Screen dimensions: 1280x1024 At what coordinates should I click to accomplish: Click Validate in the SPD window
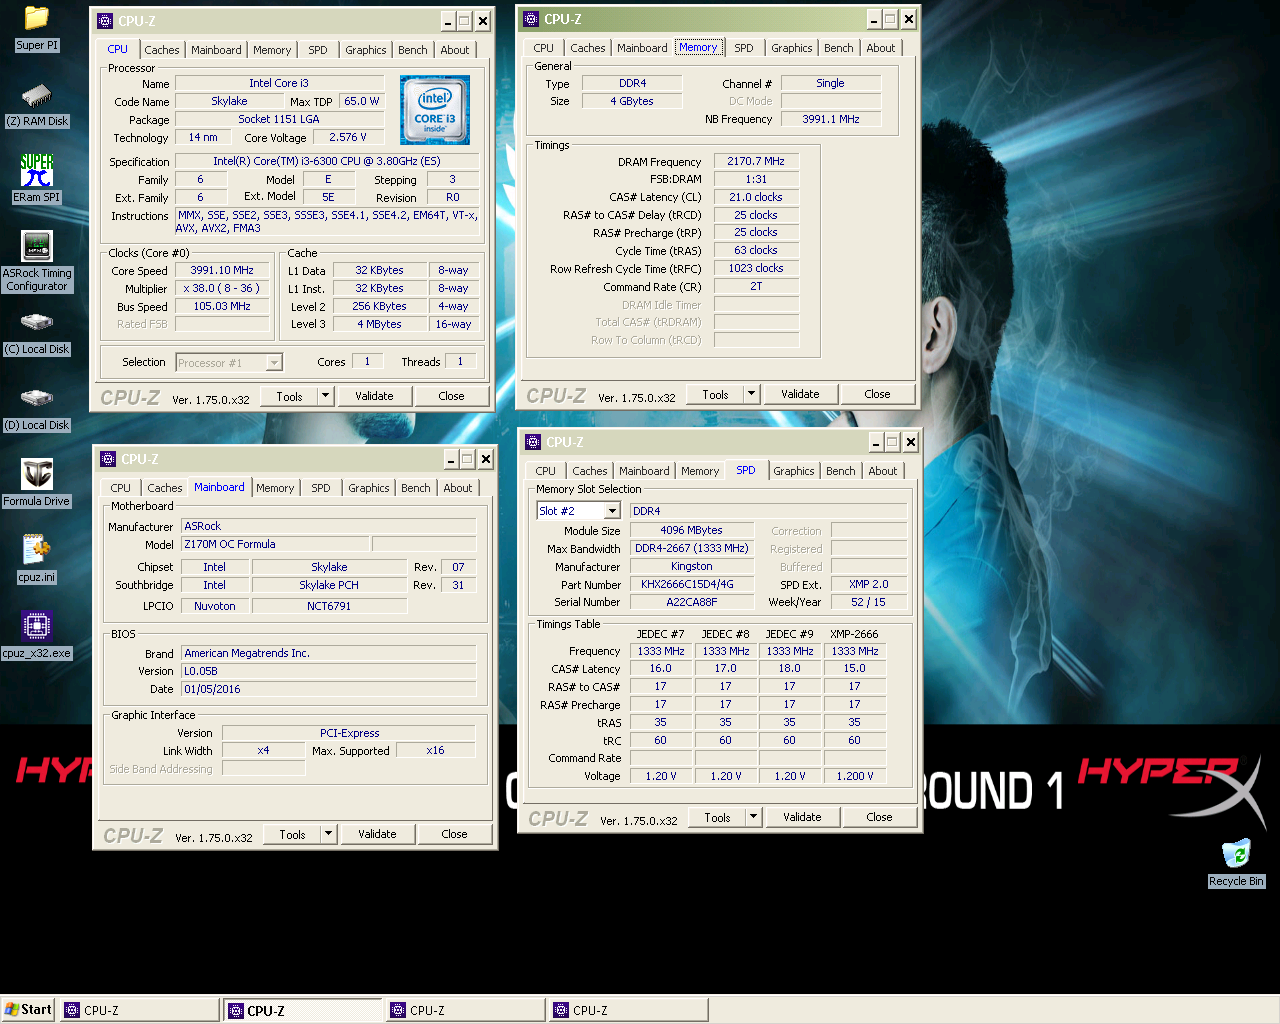point(802,817)
